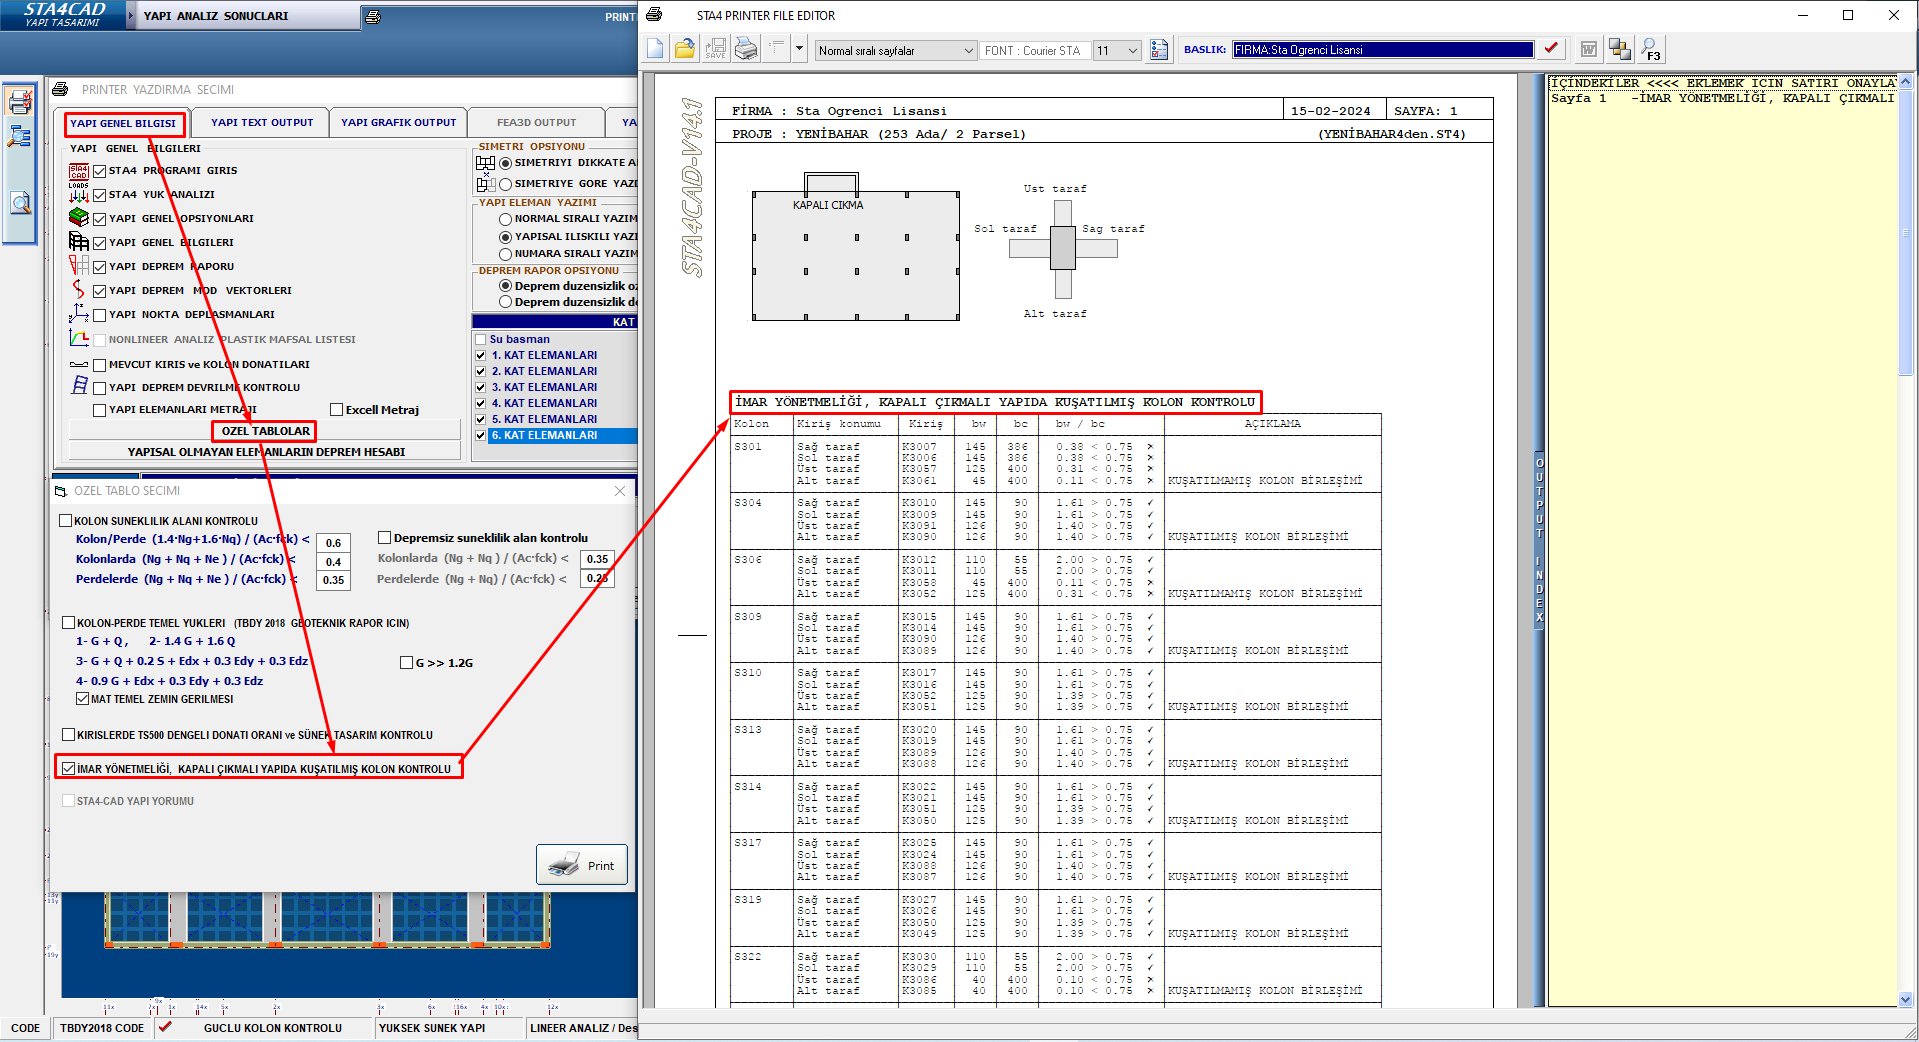Confirm title with the red checkmark icon
This screenshot has height=1042, width=1919.
tap(1551, 49)
